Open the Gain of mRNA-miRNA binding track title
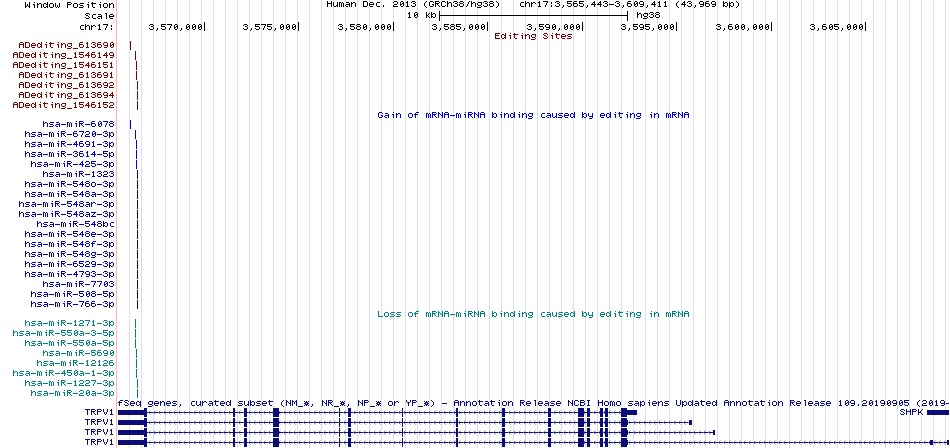Image resolution: width=950 pixels, height=448 pixels. coord(533,115)
